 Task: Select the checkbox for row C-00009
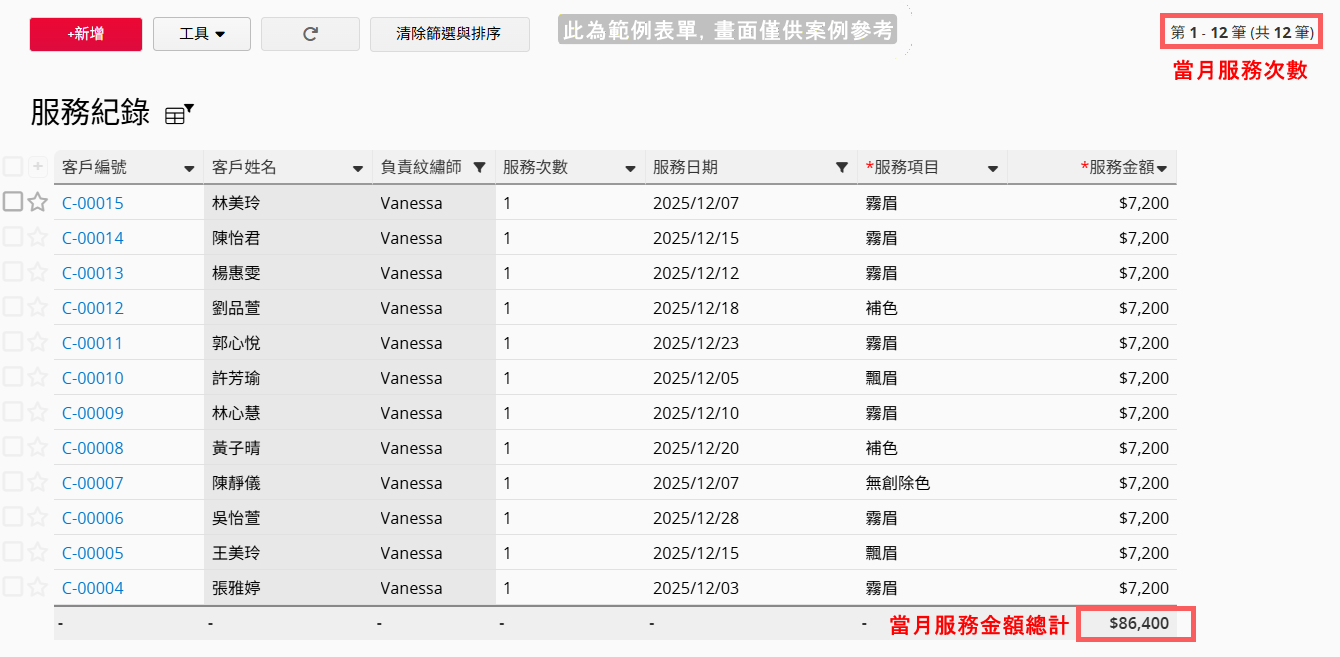point(13,412)
